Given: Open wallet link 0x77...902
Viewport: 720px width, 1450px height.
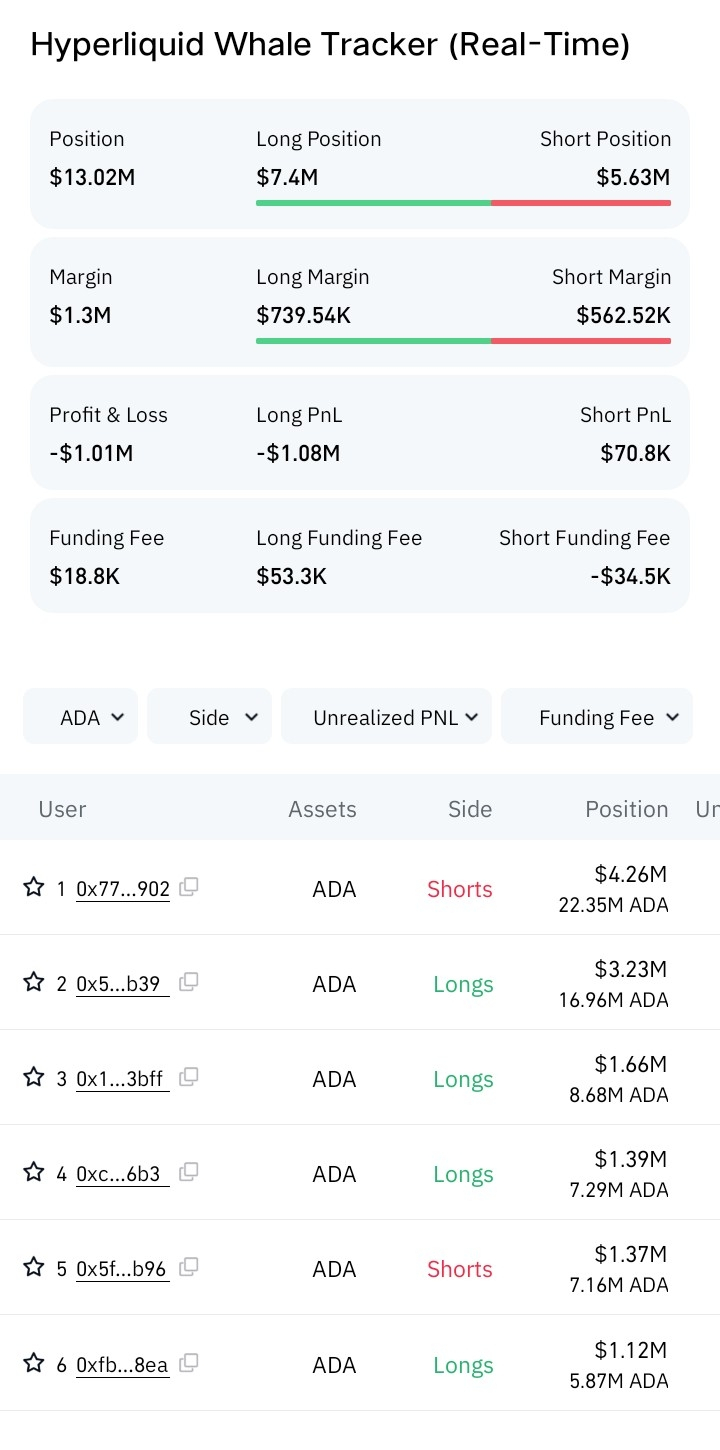Looking at the screenshot, I should pos(123,889).
